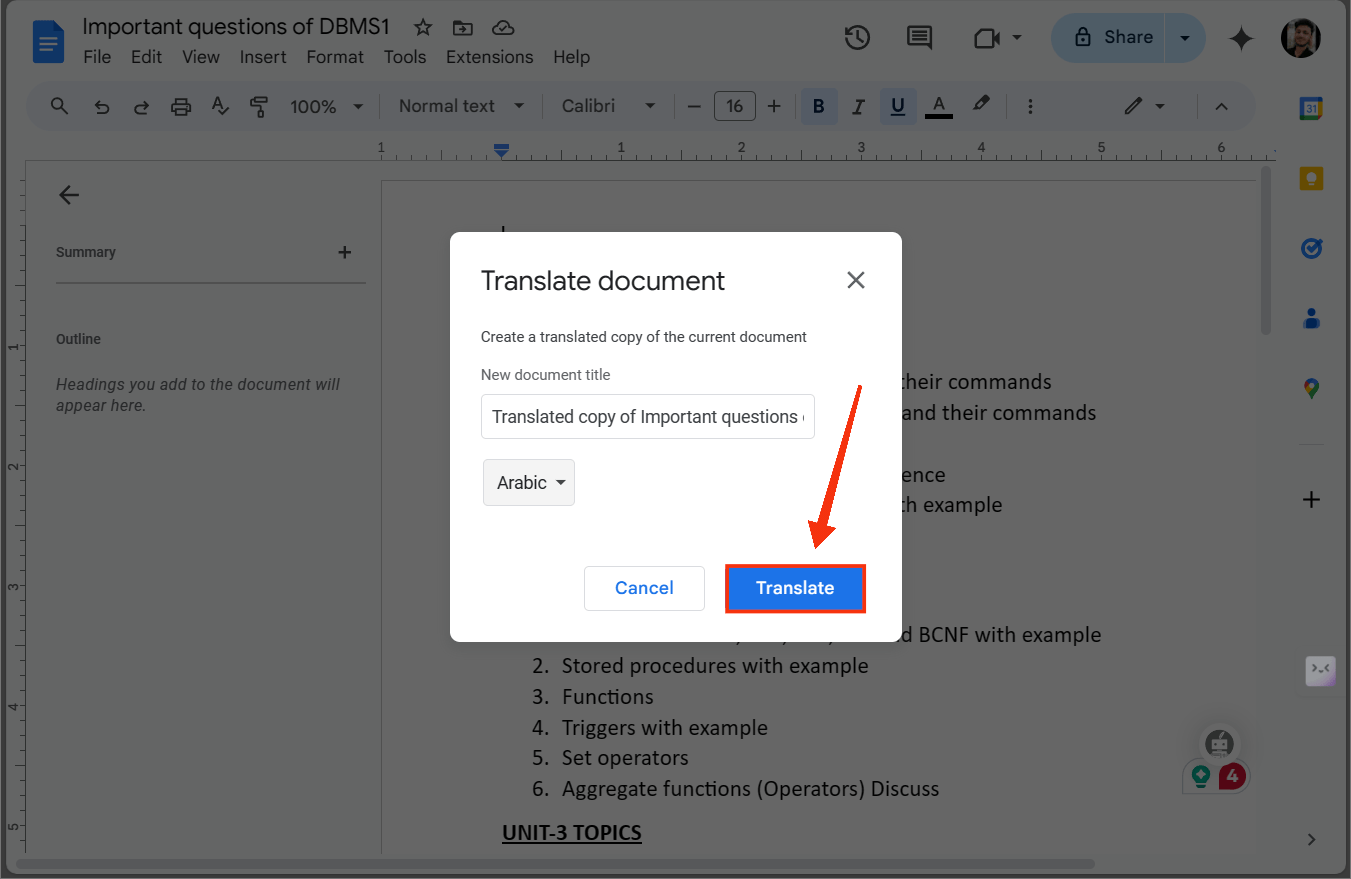The image size is (1351, 879).
Task: Open Google Tasks in side panel
Action: point(1311,248)
